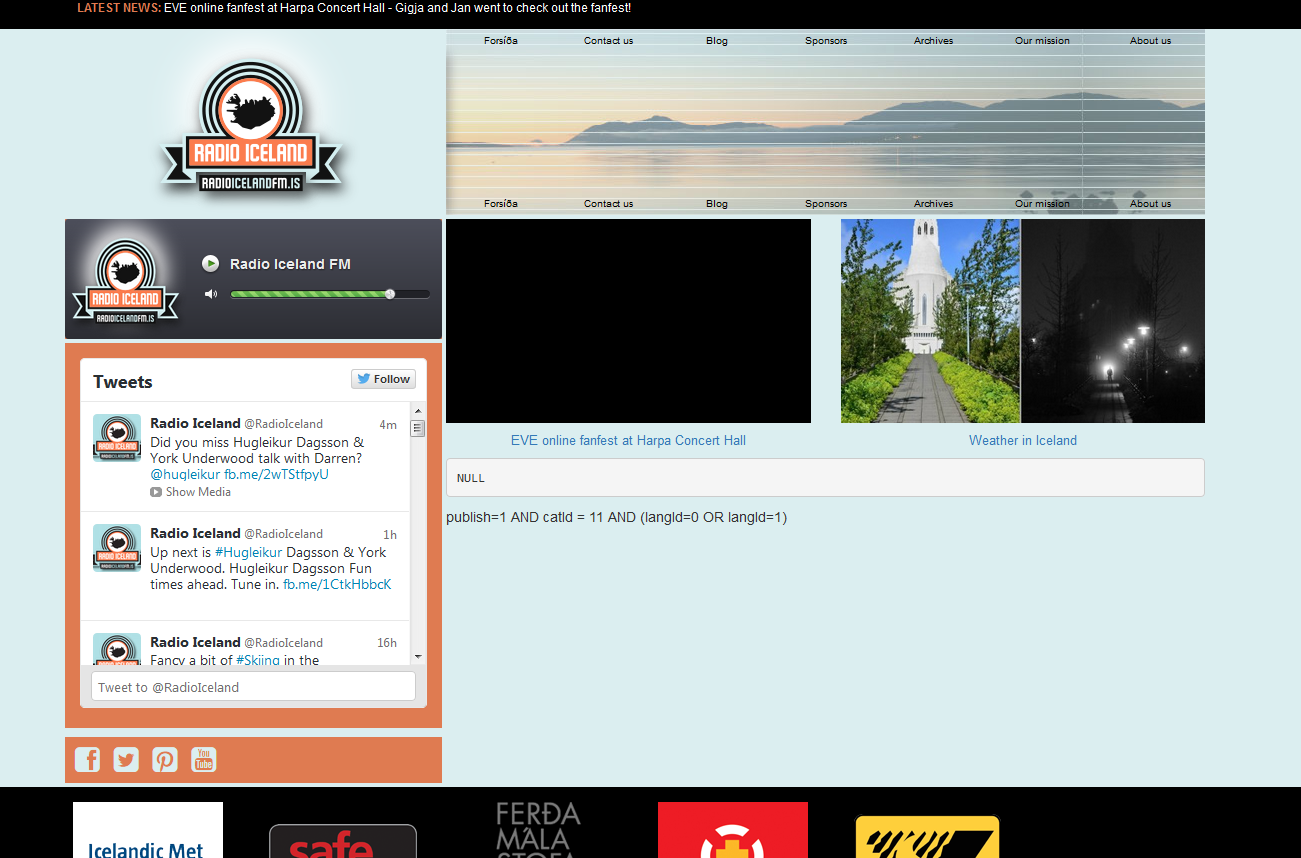Open the @hugleikur mention link
Viewport: 1301px width, 858px height.
coord(185,474)
